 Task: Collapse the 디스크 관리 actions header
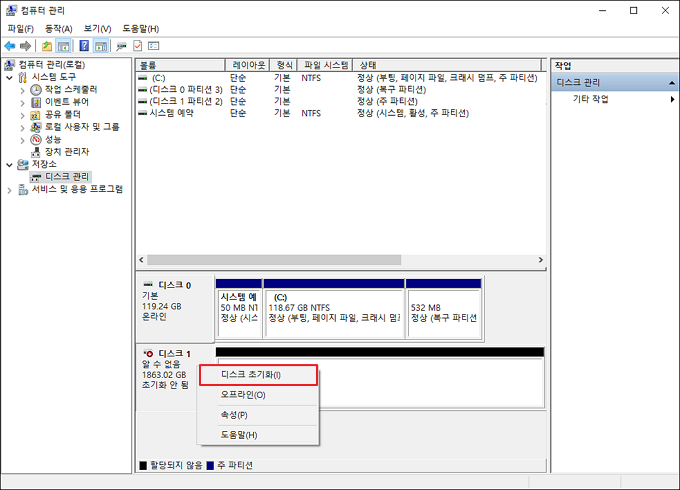pyautogui.click(x=672, y=82)
